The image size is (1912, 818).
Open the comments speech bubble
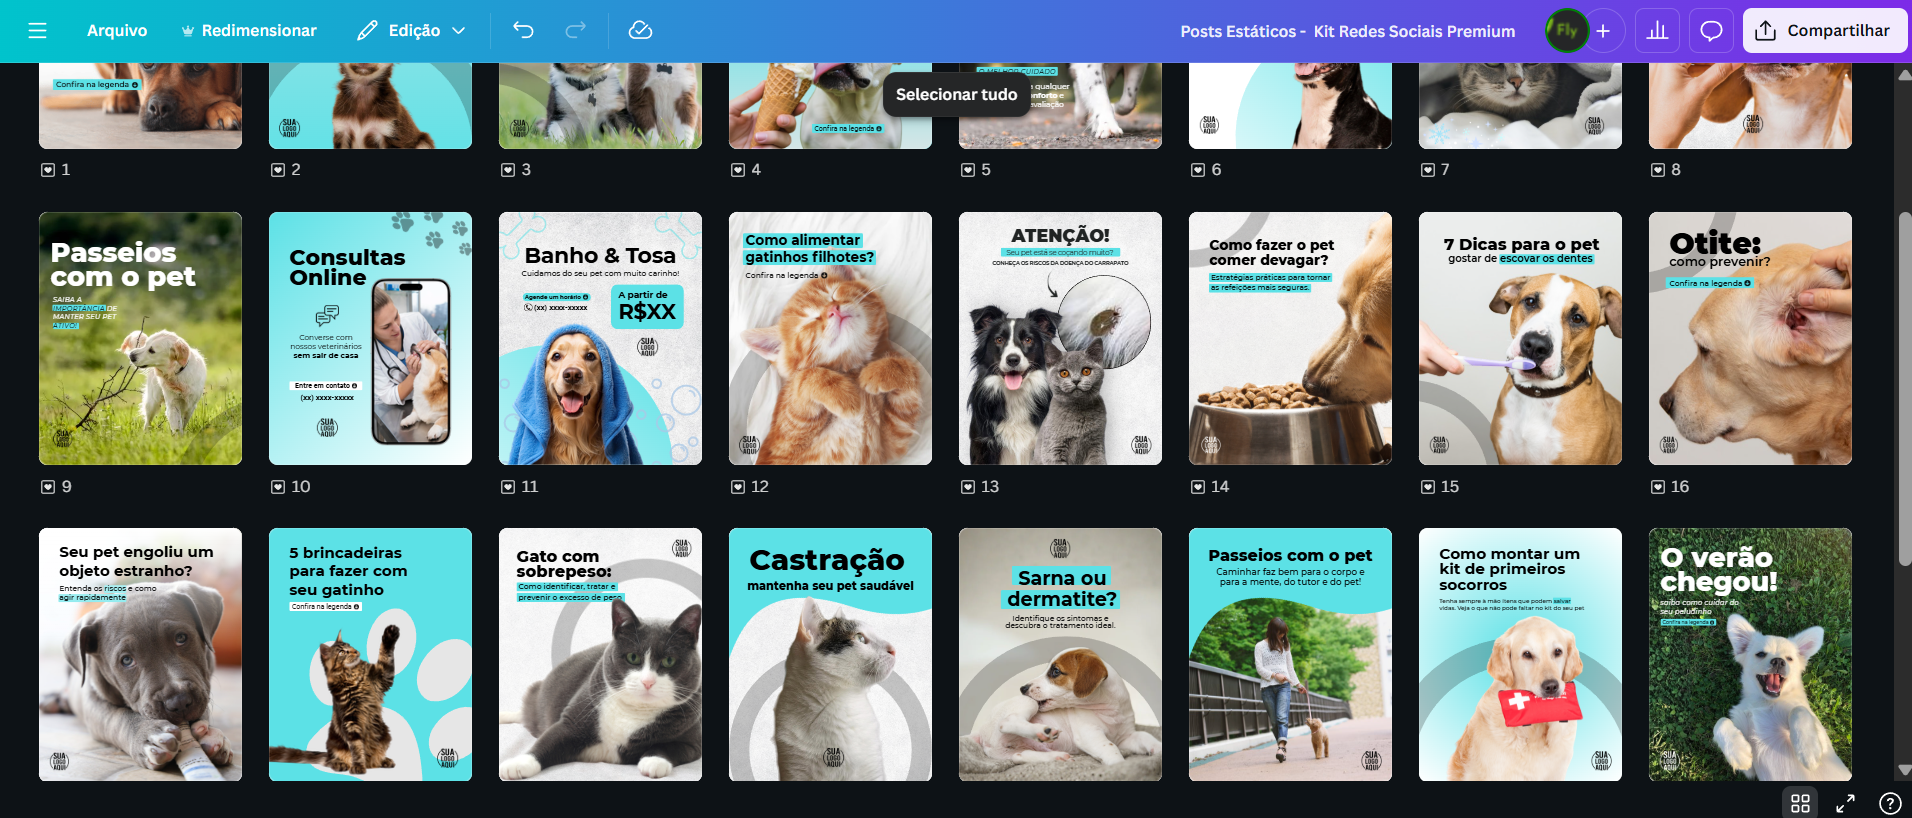tap(1711, 31)
